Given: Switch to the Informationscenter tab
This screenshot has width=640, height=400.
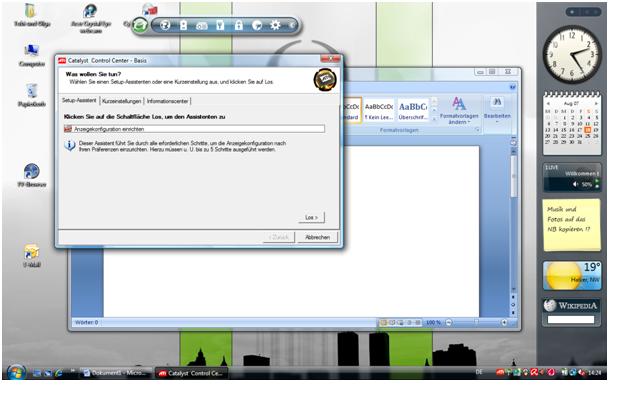Looking at the screenshot, I should (x=167, y=101).
